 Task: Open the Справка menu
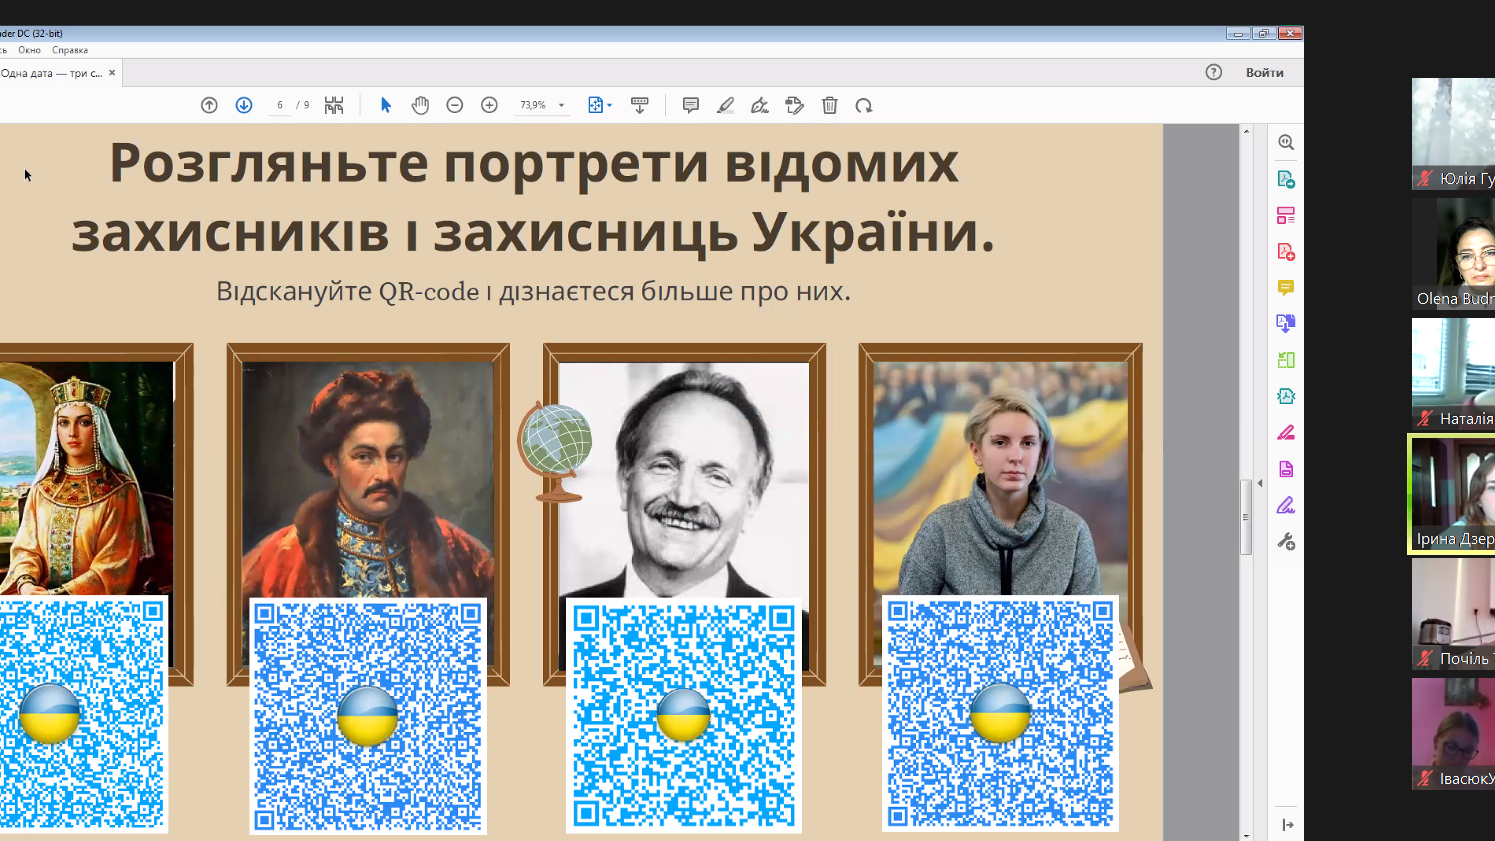click(x=70, y=50)
